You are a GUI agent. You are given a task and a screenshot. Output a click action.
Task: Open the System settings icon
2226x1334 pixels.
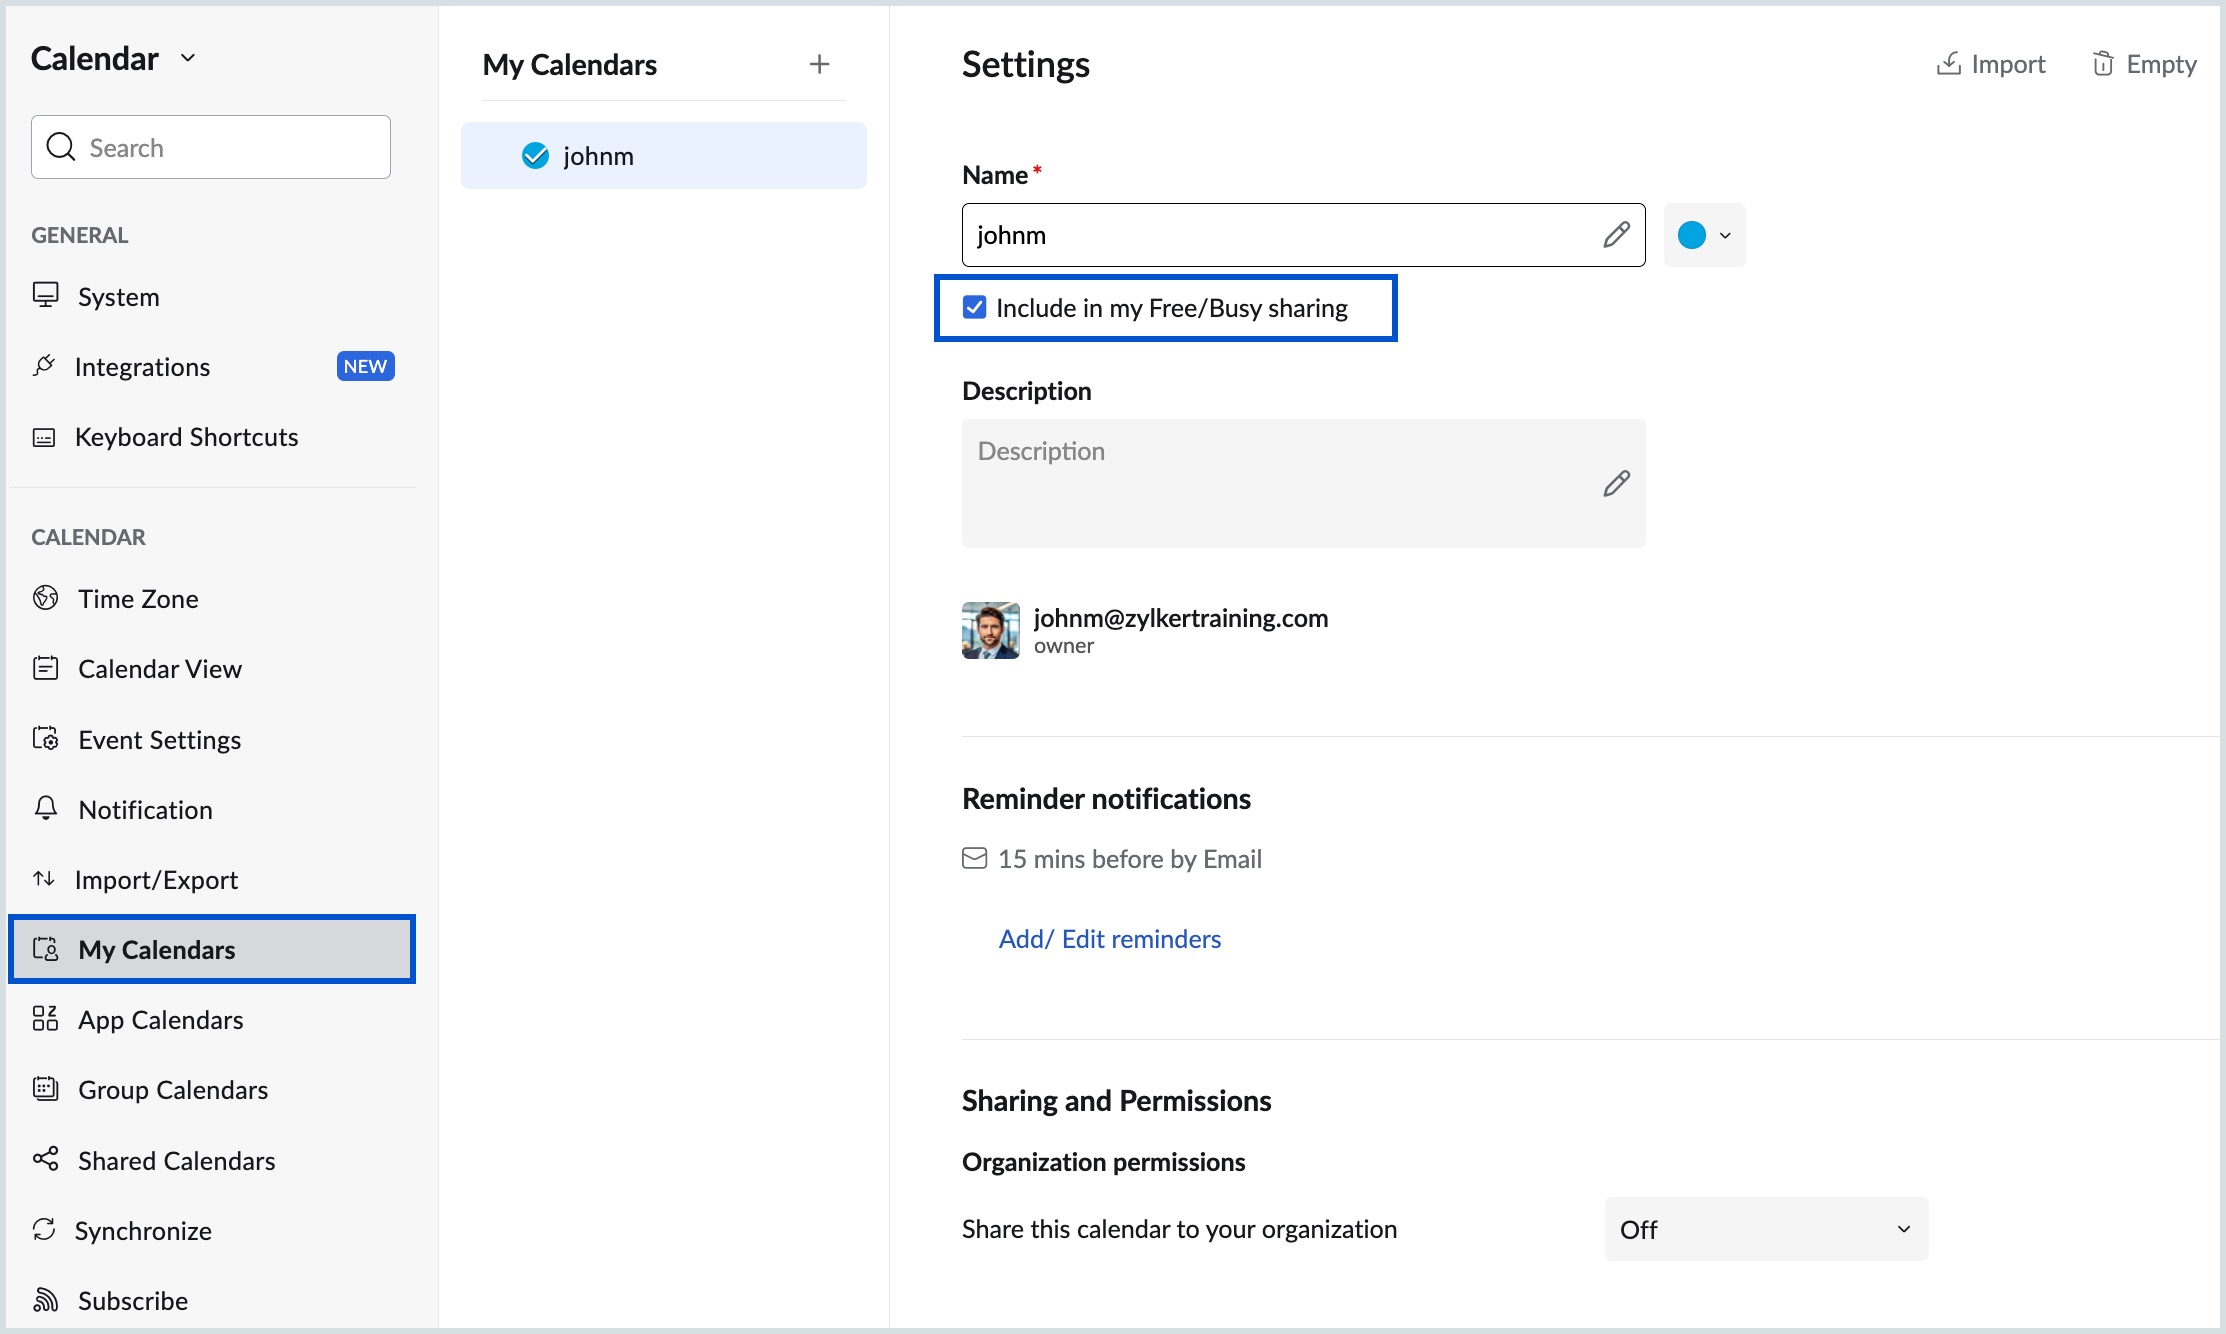pos(45,296)
